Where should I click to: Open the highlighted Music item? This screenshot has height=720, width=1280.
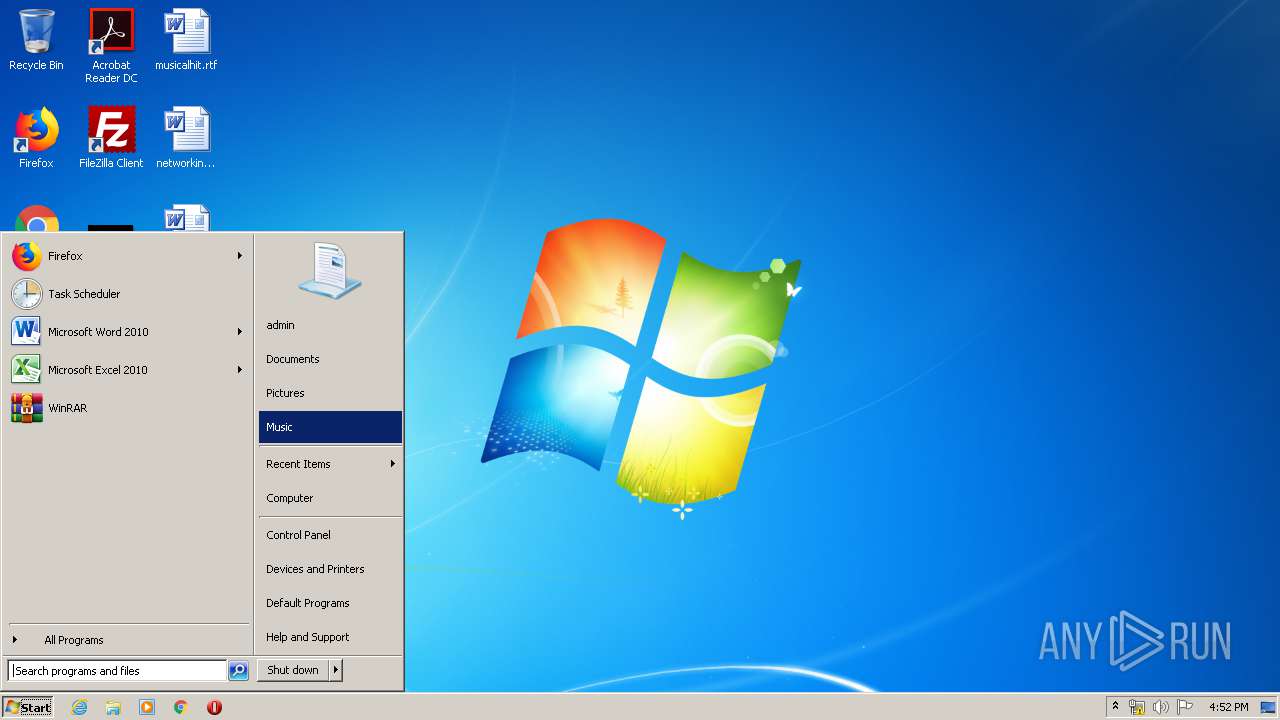click(x=330, y=427)
